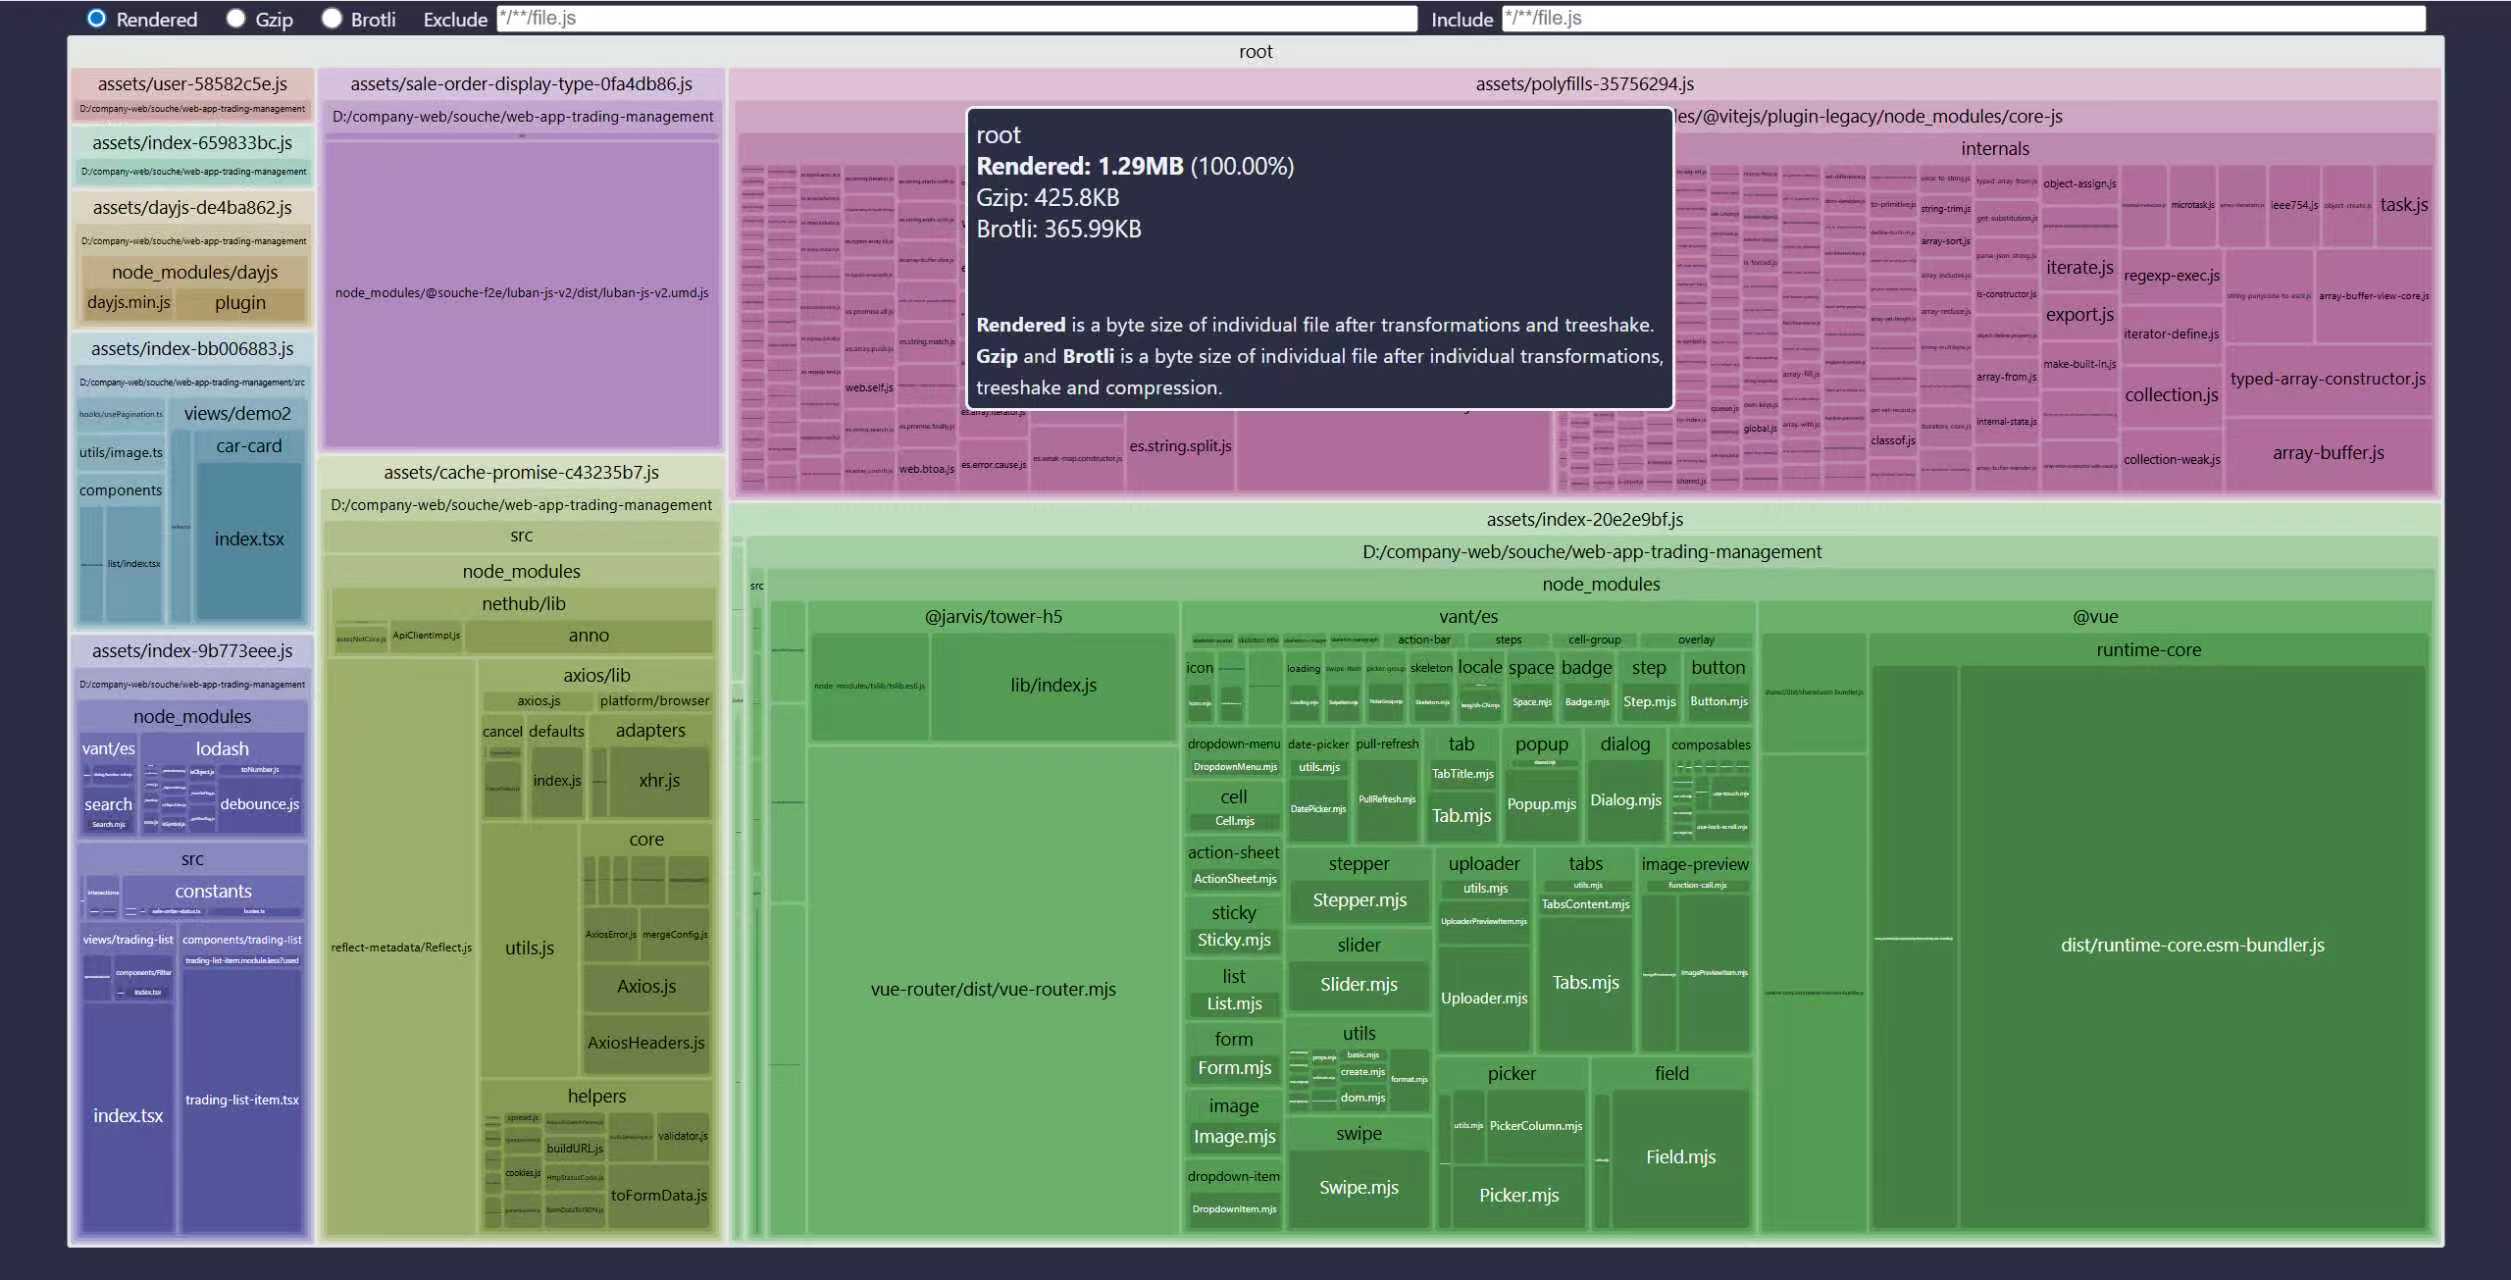2511x1280 pixels.
Task: Click the root treemap header
Action: click(x=1255, y=52)
